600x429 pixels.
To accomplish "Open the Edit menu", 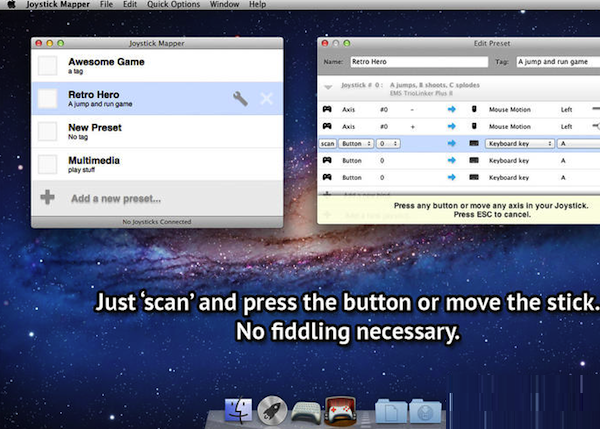I will click(x=130, y=4).
